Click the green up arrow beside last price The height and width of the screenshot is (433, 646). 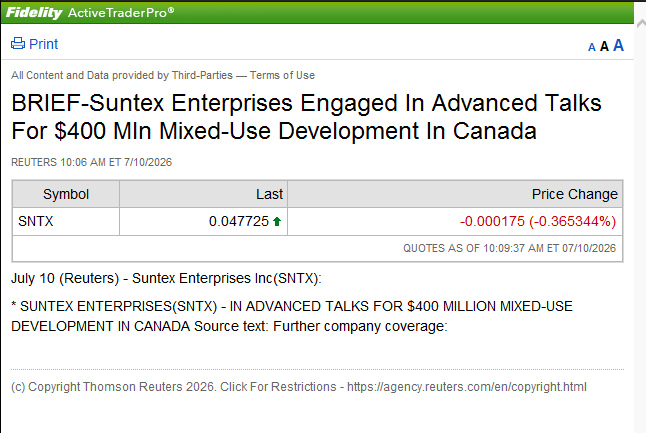[x=277, y=222]
